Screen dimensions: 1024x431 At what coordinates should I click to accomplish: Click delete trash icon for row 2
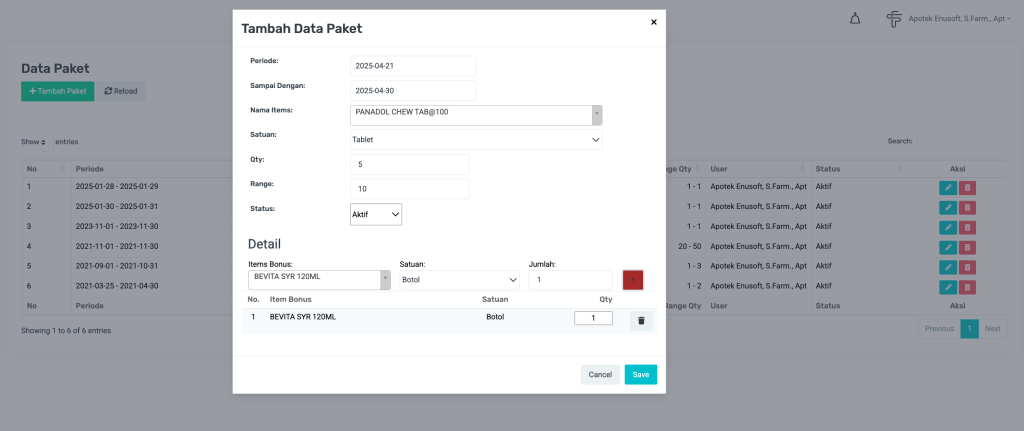coord(967,207)
